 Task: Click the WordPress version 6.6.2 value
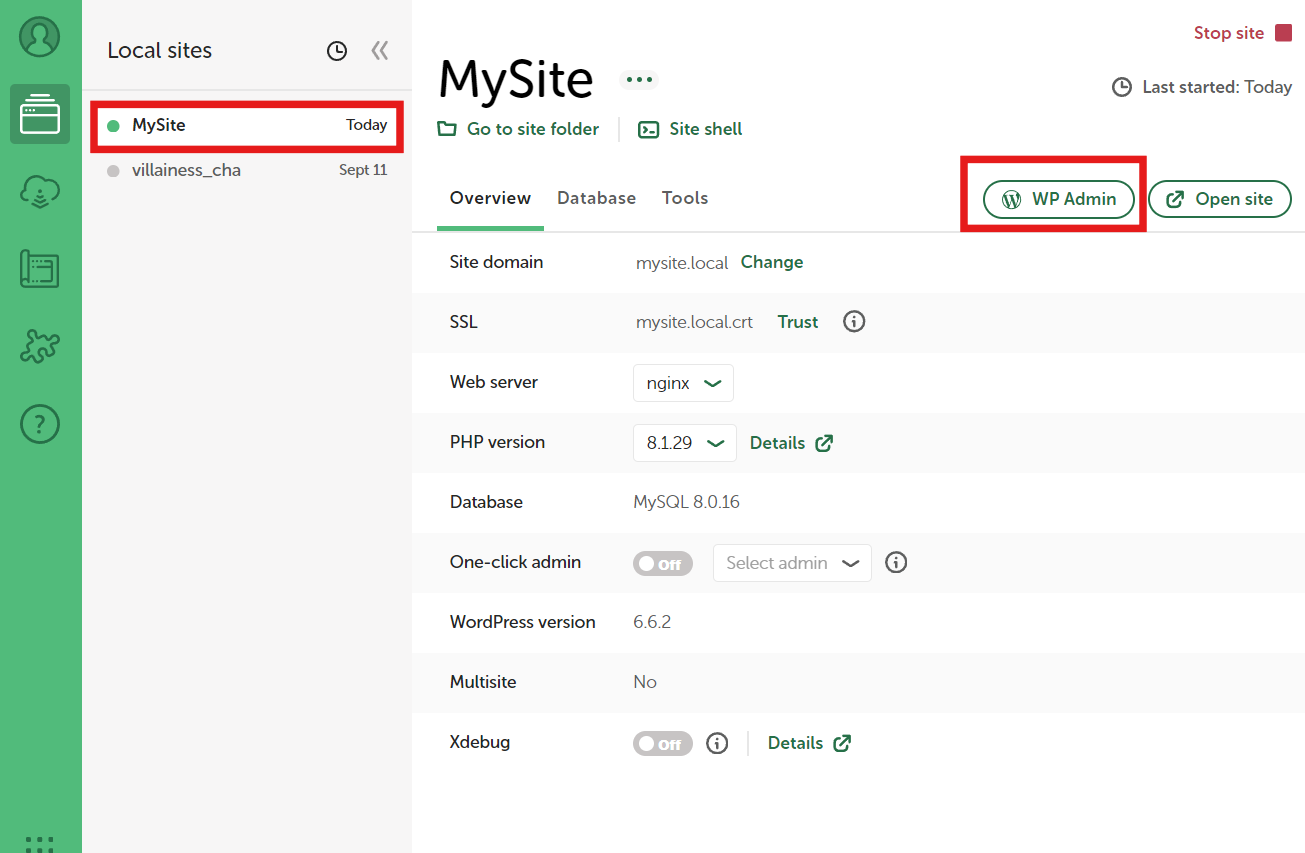point(652,622)
